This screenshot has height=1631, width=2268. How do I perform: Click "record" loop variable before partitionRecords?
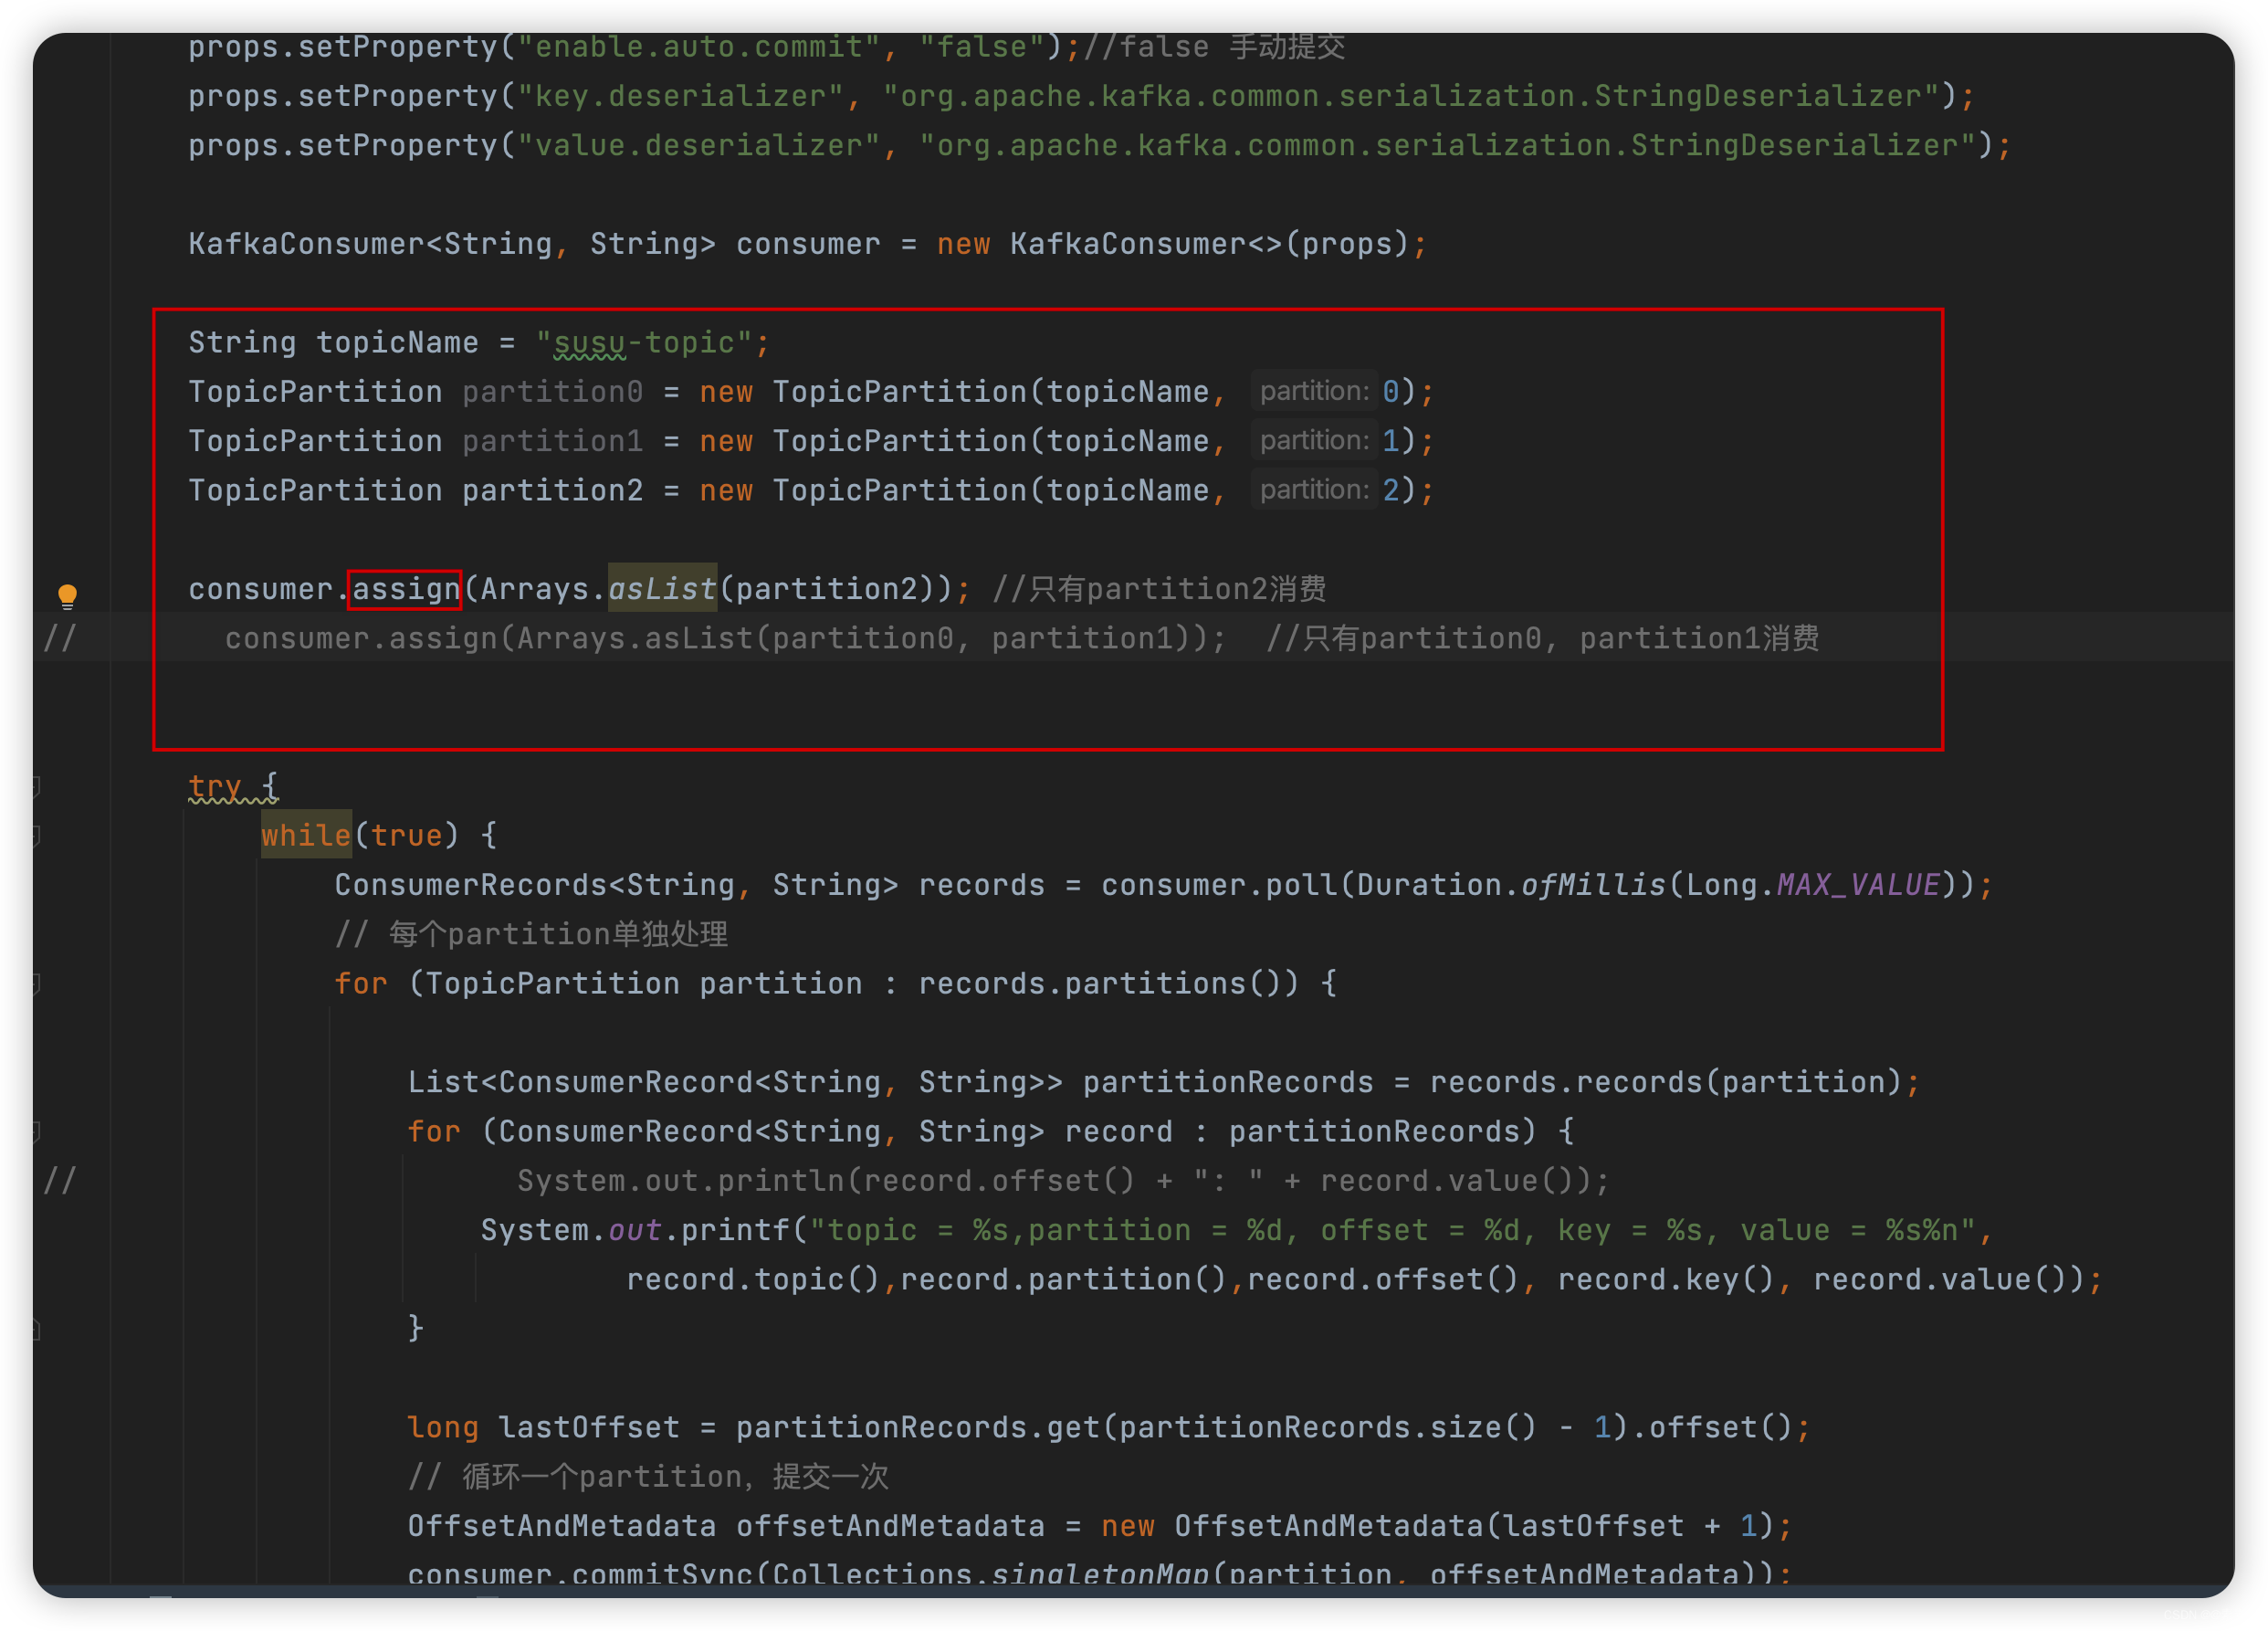click(x=1118, y=1131)
